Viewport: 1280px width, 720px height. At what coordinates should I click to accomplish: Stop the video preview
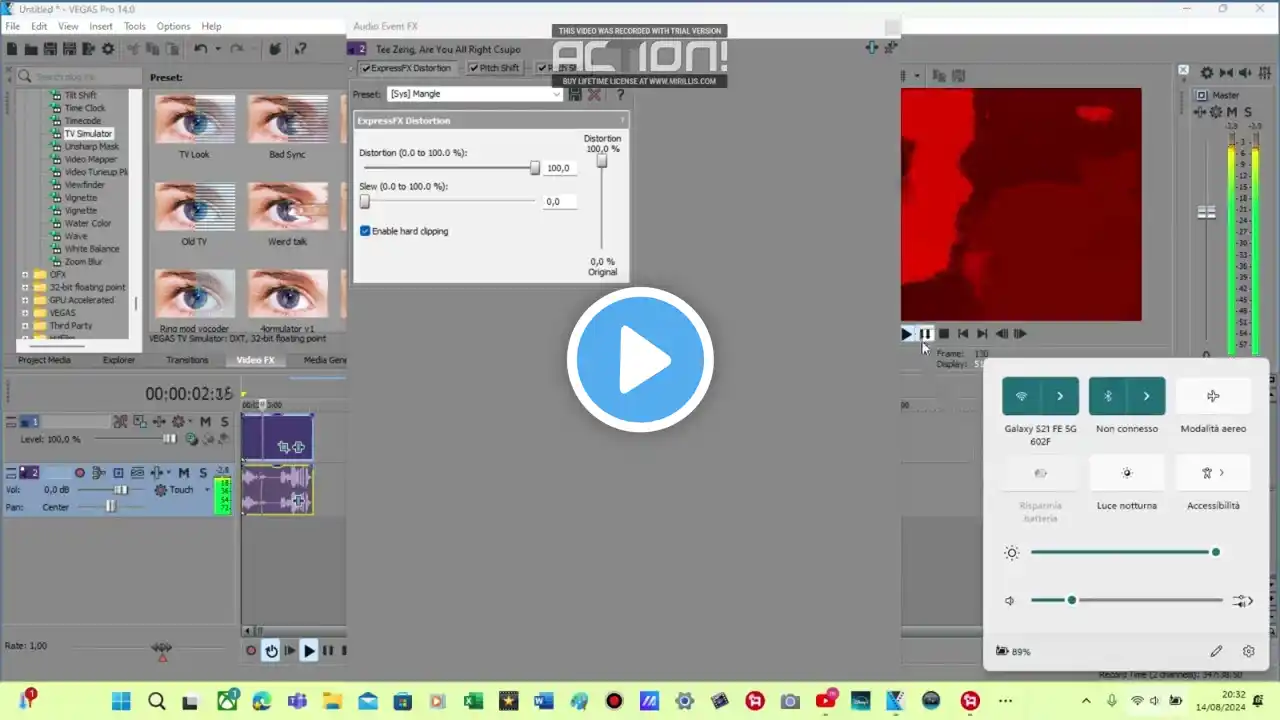(944, 334)
